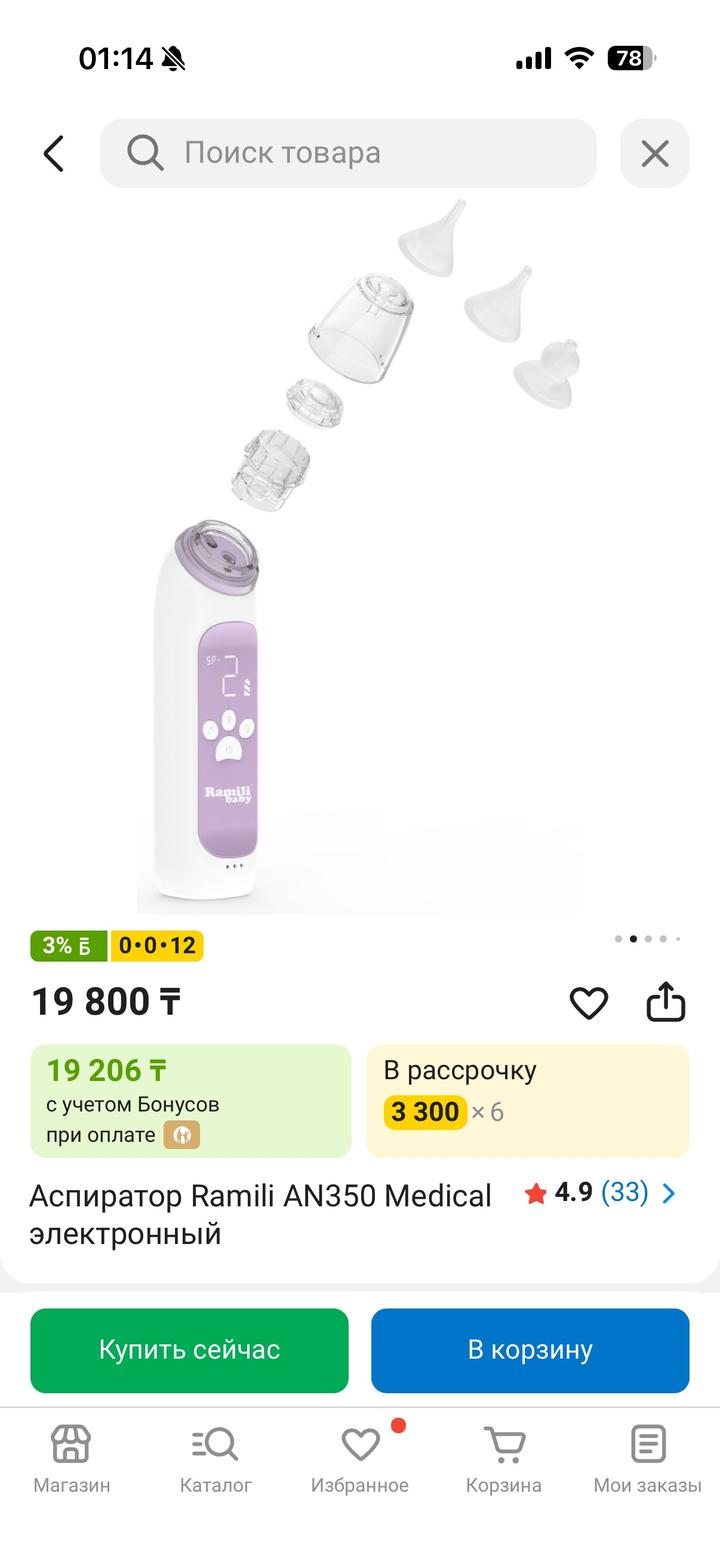
Task: Close search with the X button
Action: click(x=654, y=153)
